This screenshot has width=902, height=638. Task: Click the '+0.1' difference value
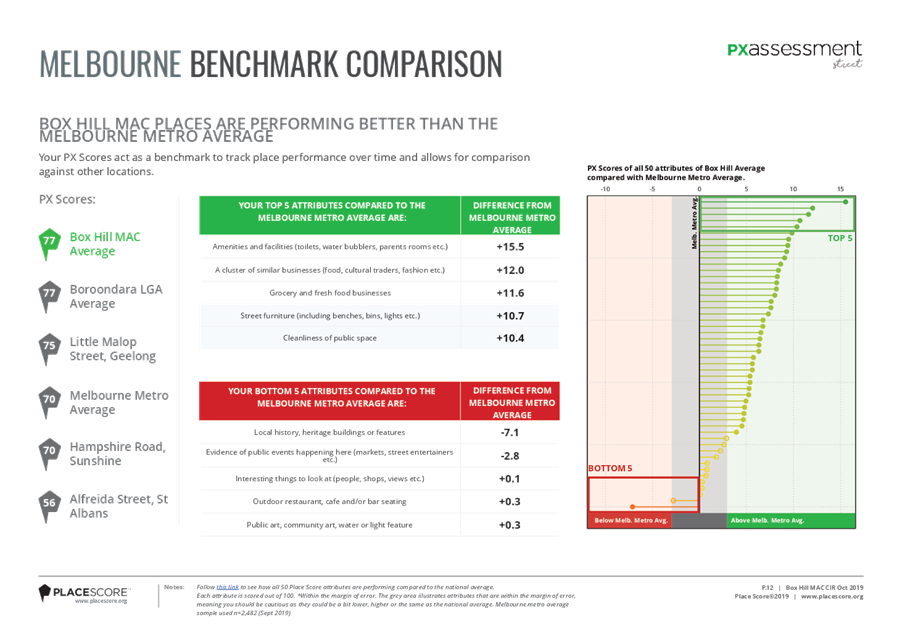point(510,479)
